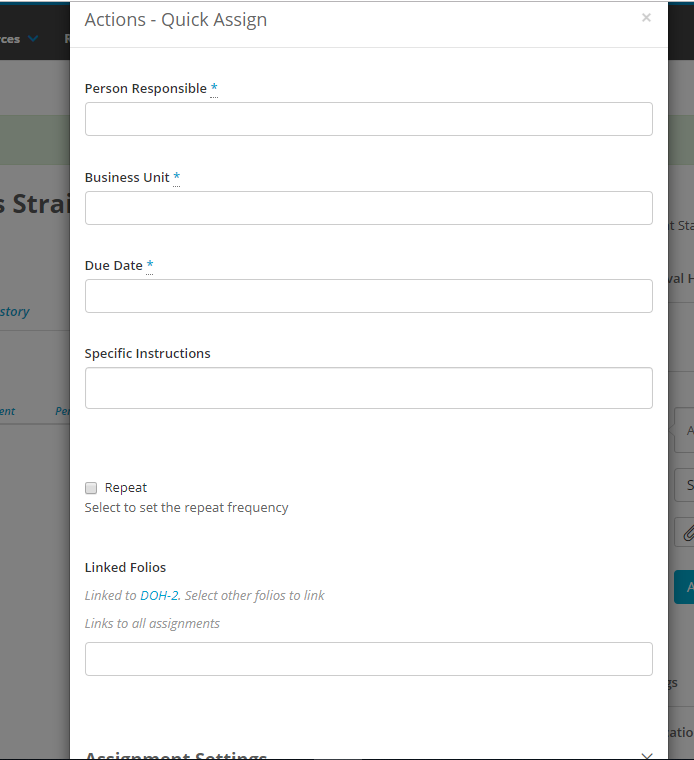694x760 pixels.
Task: Click the Due Date input field
Action: pyautogui.click(x=369, y=296)
